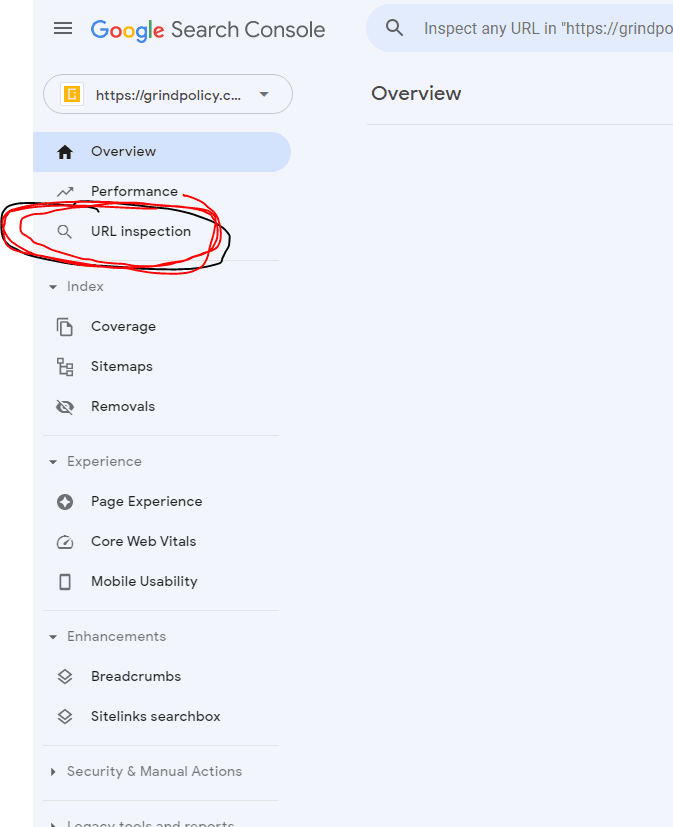Click Security & Manual Actions heading
The image size is (673, 827).
coord(155,772)
